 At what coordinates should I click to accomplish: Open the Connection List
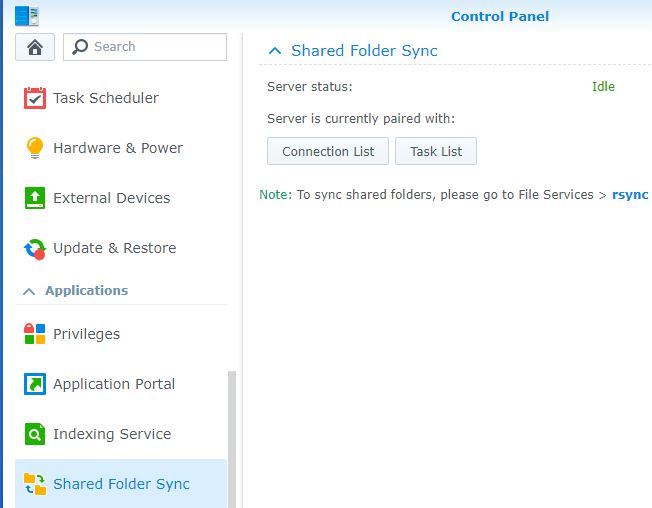pyautogui.click(x=328, y=151)
